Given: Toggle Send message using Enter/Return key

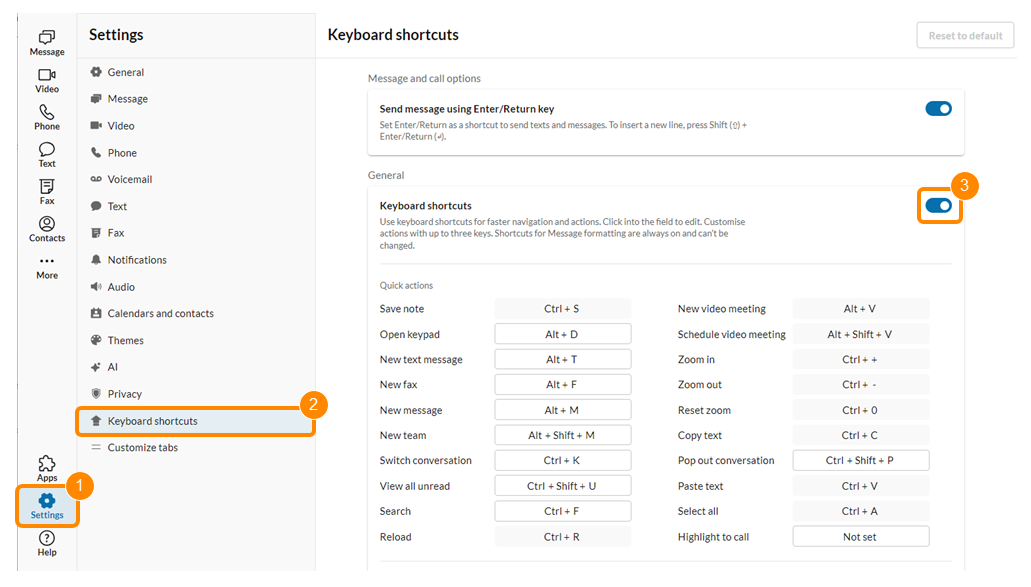Looking at the screenshot, I should [938, 109].
